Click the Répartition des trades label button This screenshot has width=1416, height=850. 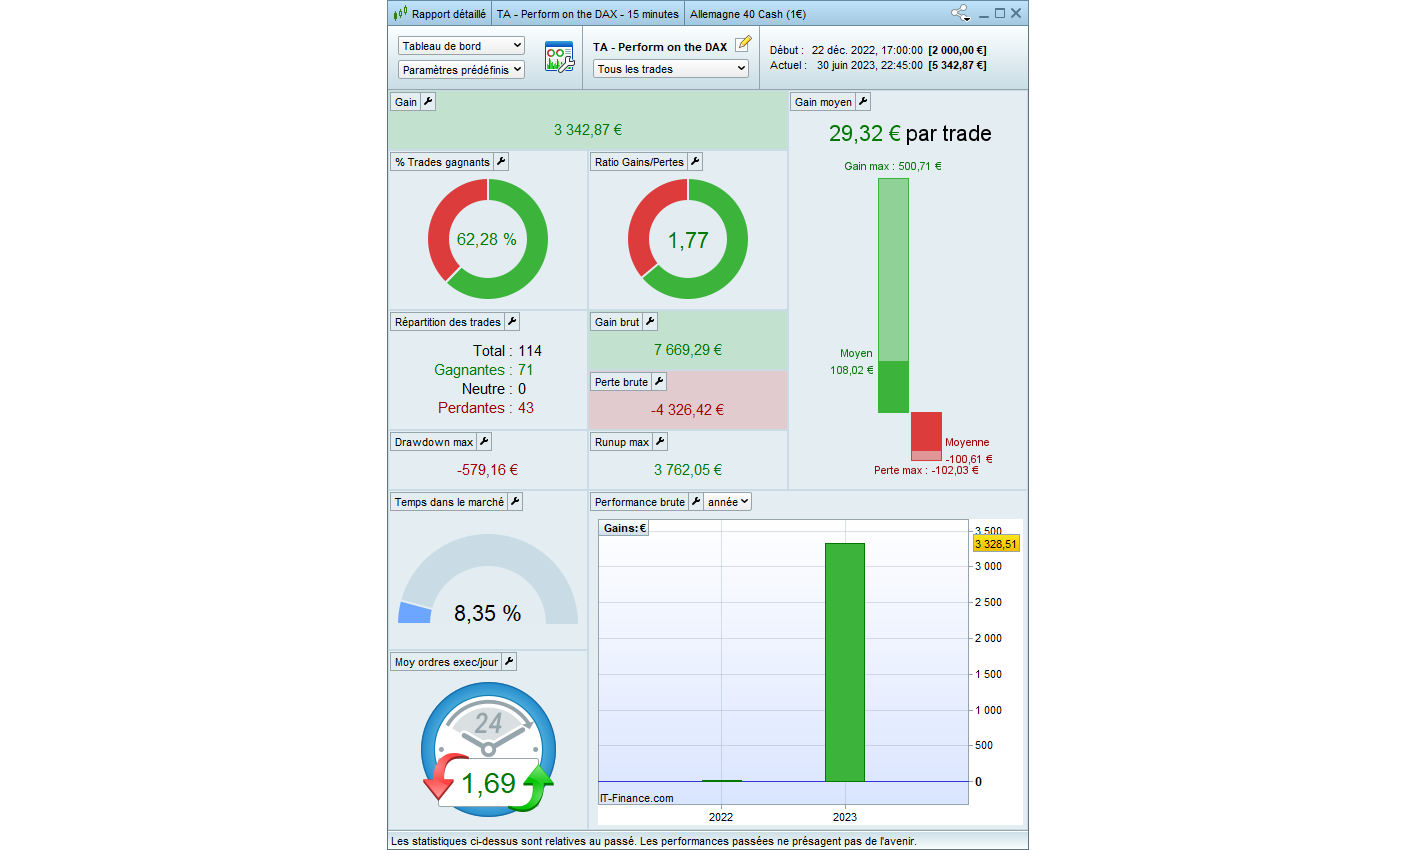tap(447, 322)
